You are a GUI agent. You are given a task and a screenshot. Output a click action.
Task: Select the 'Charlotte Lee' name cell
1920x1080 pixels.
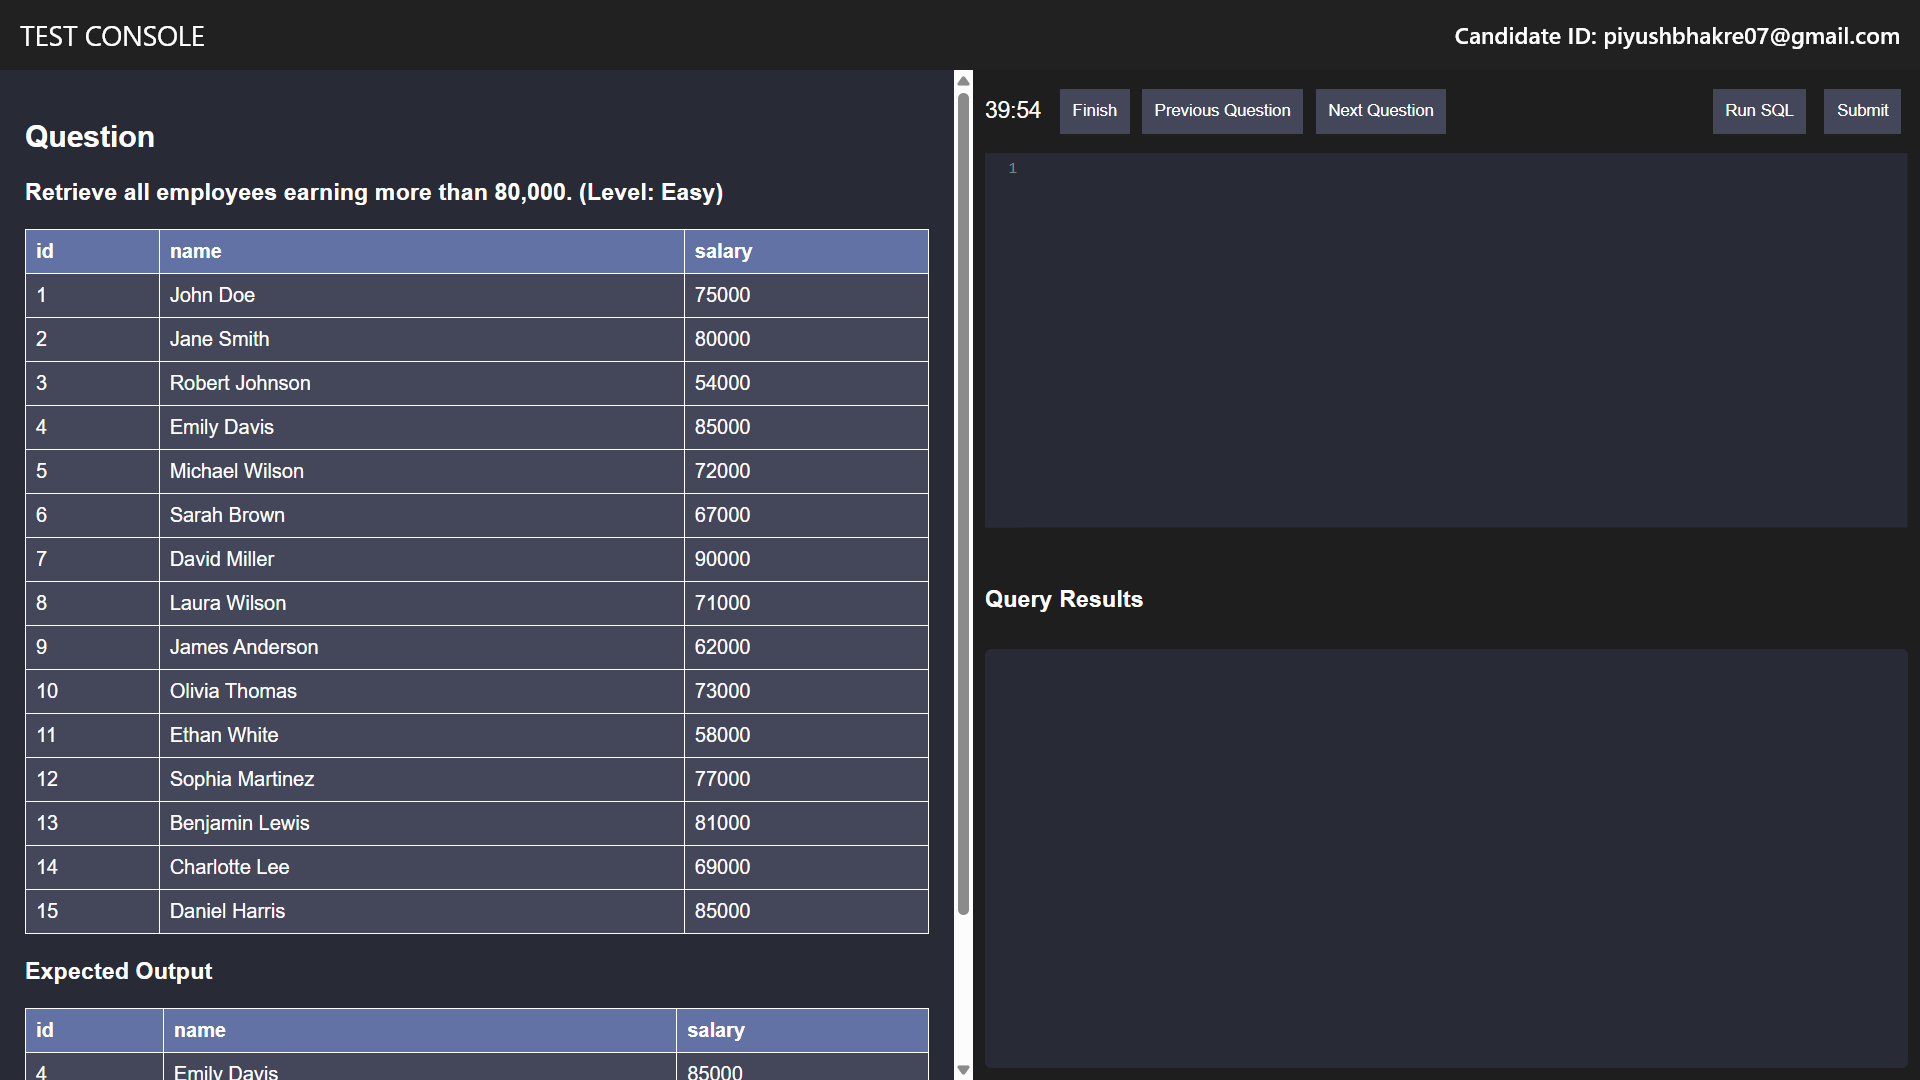(422, 868)
